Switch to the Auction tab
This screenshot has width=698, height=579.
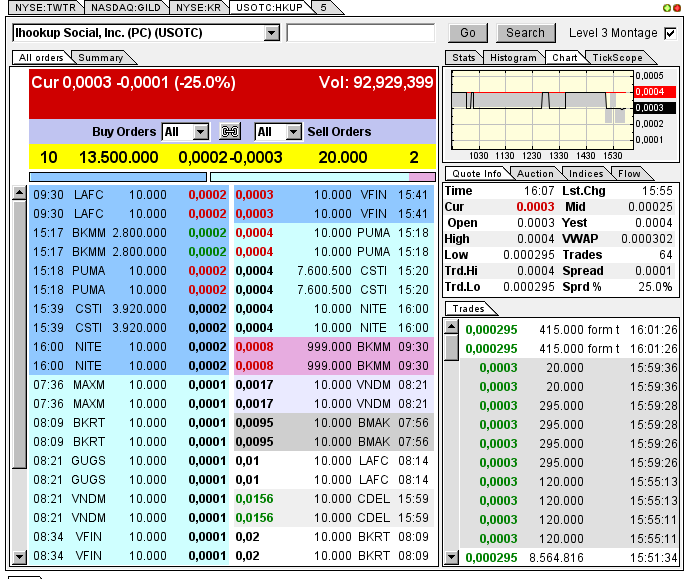pos(535,174)
